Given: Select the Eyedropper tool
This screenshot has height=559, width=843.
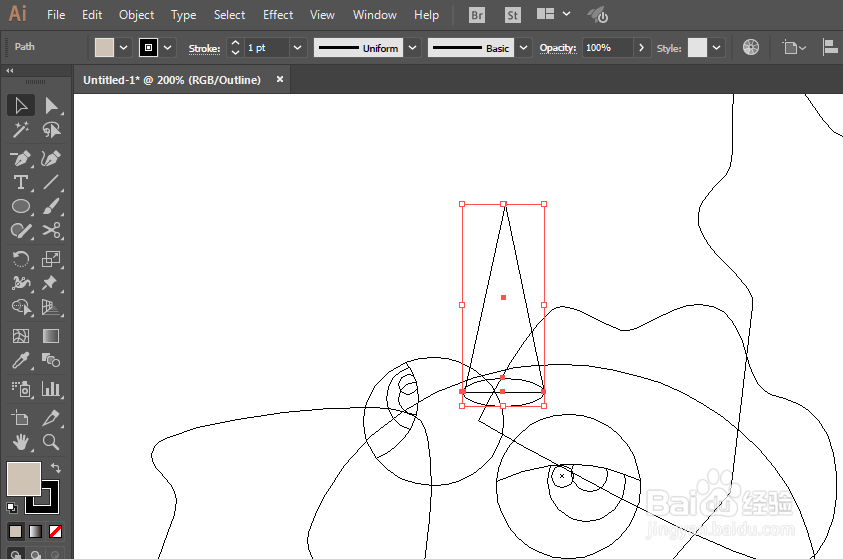Looking at the screenshot, I should (x=21, y=360).
